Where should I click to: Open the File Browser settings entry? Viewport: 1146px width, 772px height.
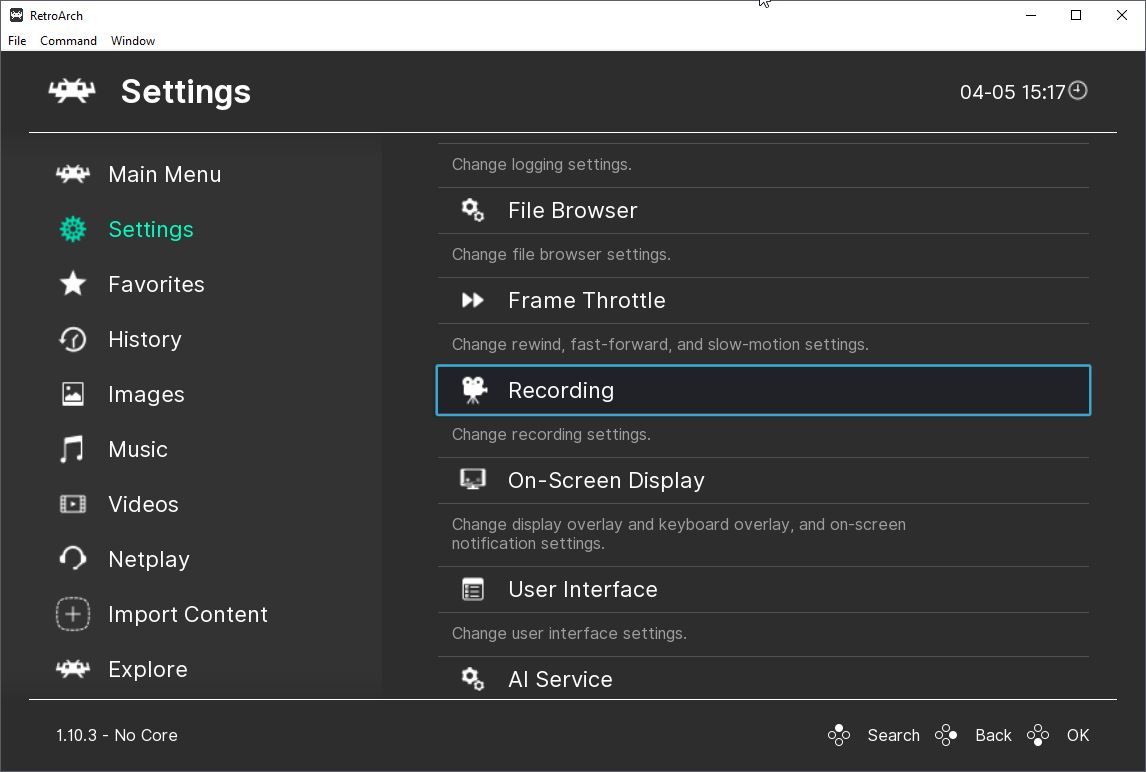click(572, 210)
